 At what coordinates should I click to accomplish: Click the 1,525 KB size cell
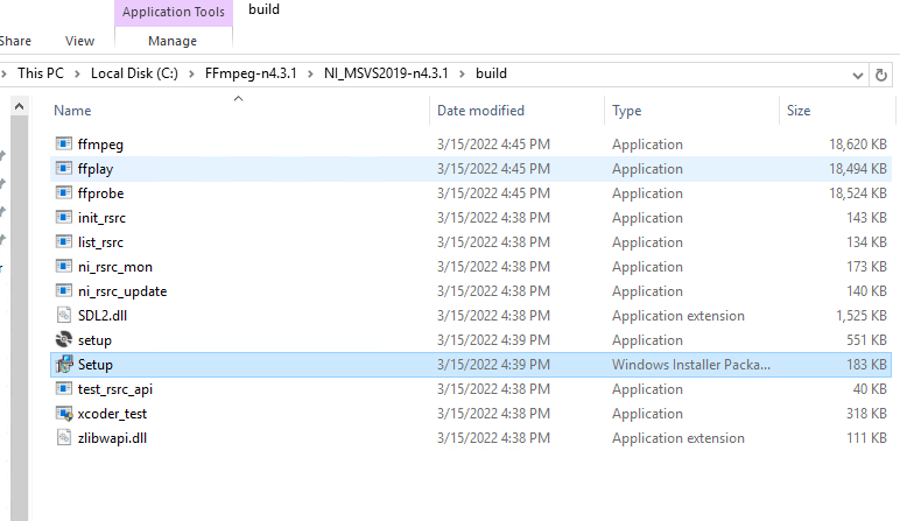pyautogui.click(x=862, y=316)
